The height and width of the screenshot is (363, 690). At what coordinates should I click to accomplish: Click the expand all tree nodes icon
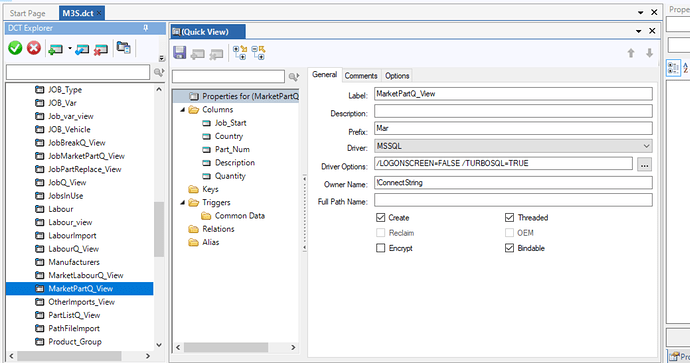[x=240, y=53]
